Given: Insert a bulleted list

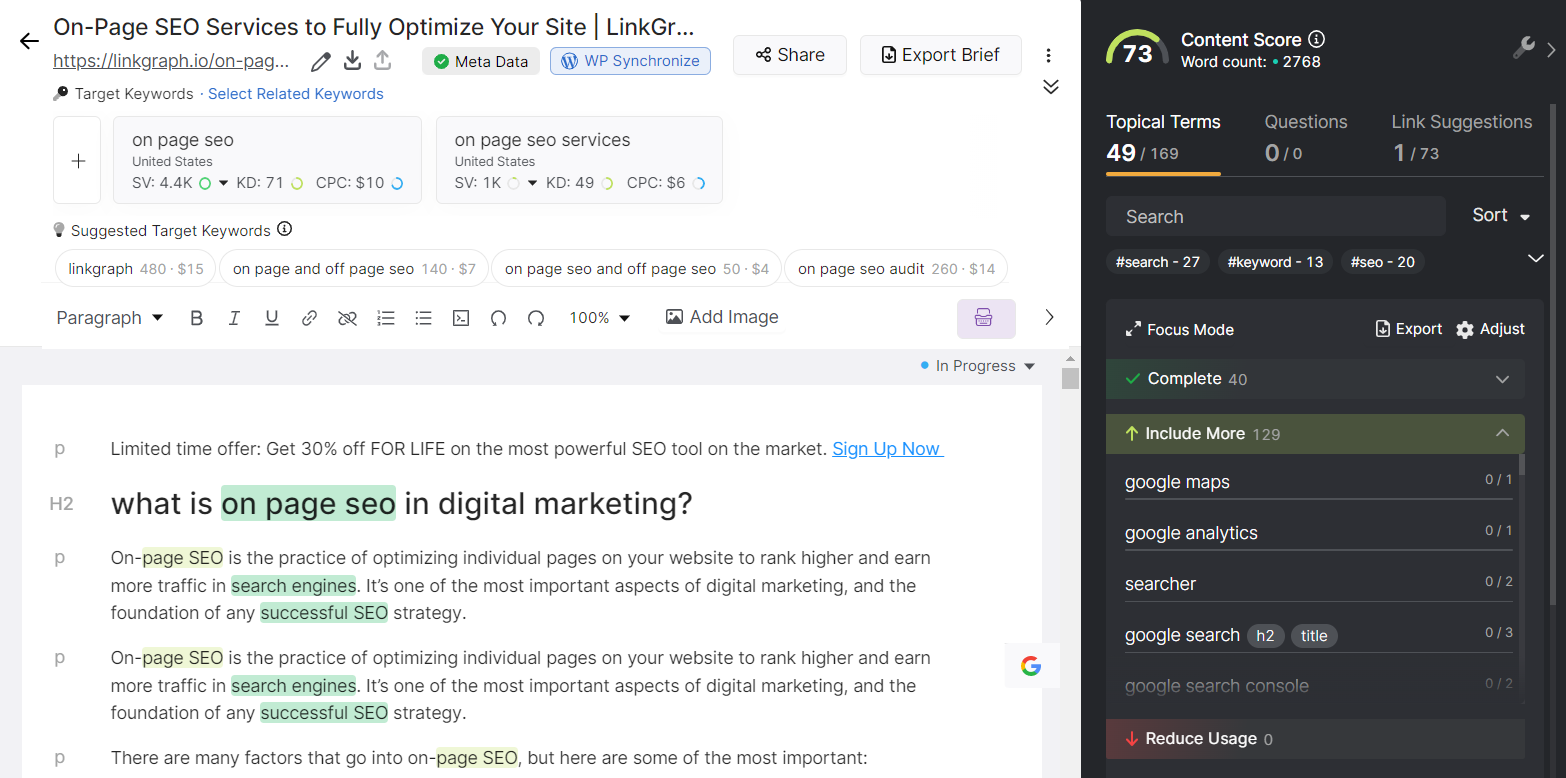Looking at the screenshot, I should pos(423,318).
